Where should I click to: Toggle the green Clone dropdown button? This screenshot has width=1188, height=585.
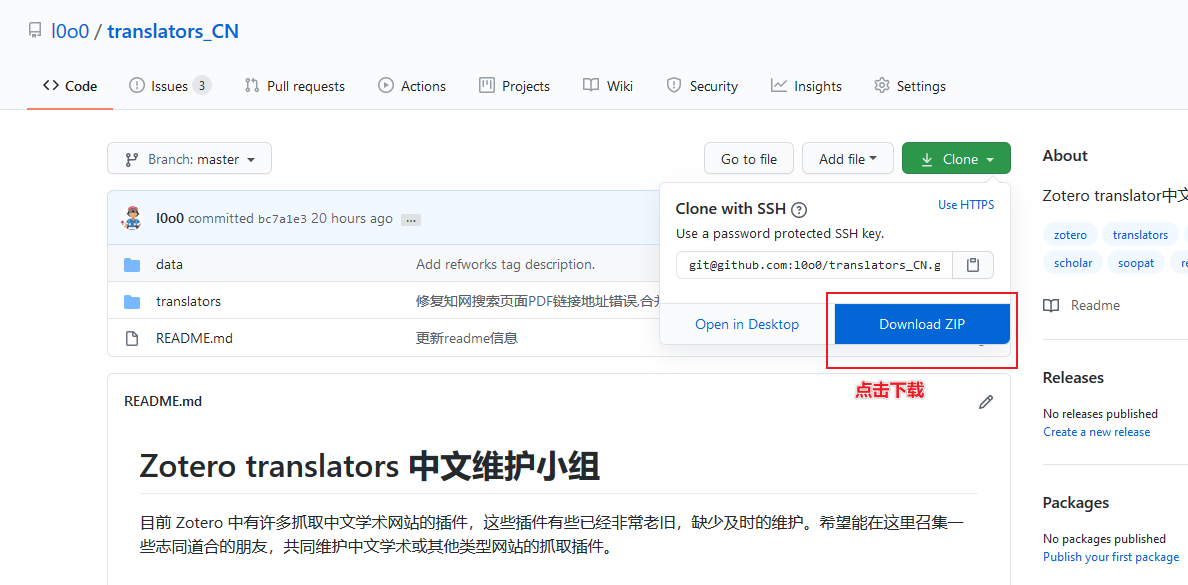(956, 159)
